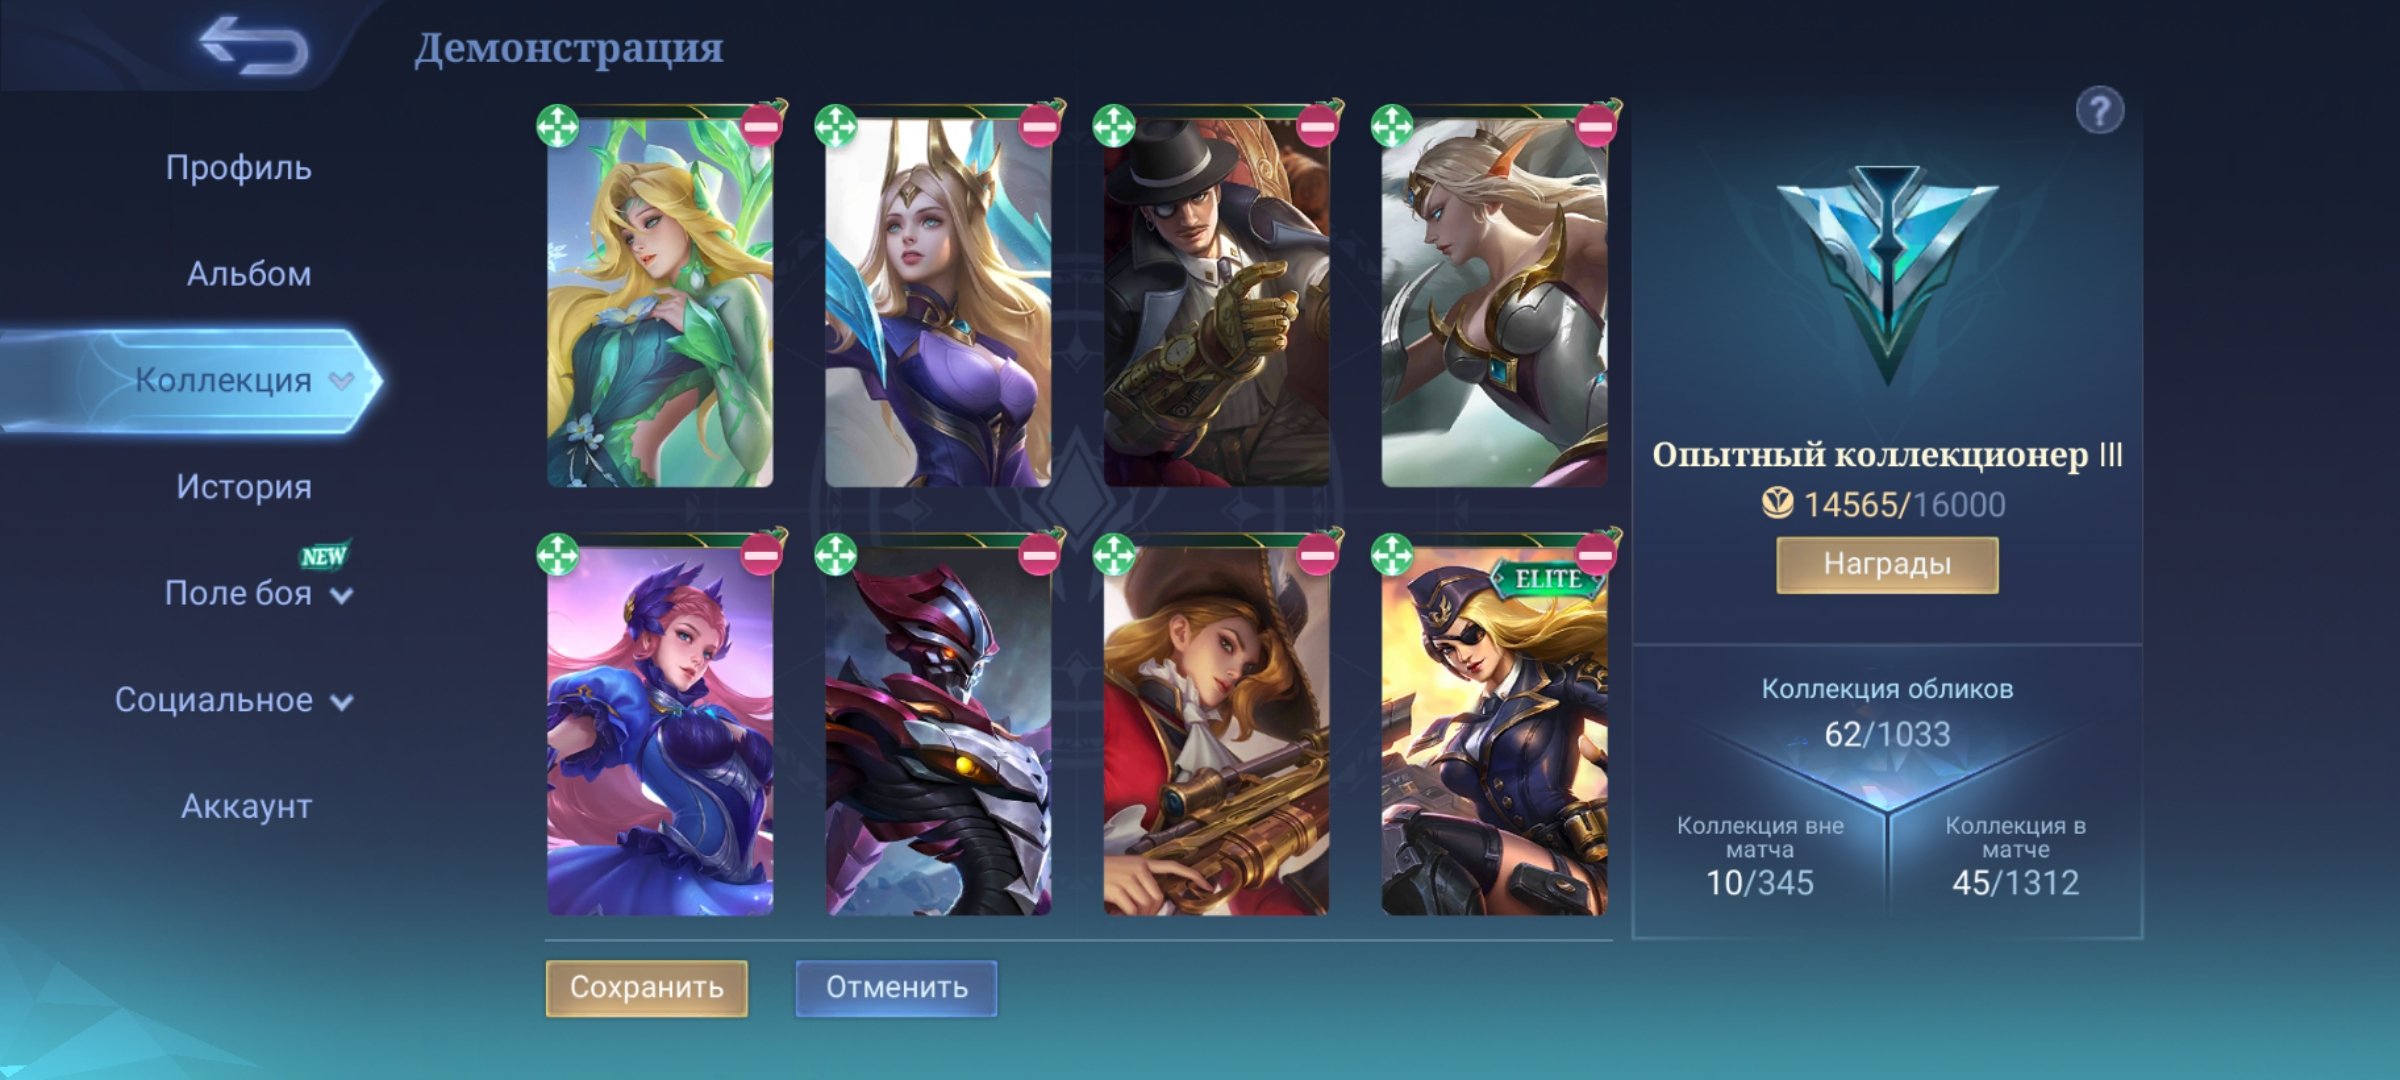Open the Профиль tab
Viewport: 2400px width, 1080px height.
[239, 168]
